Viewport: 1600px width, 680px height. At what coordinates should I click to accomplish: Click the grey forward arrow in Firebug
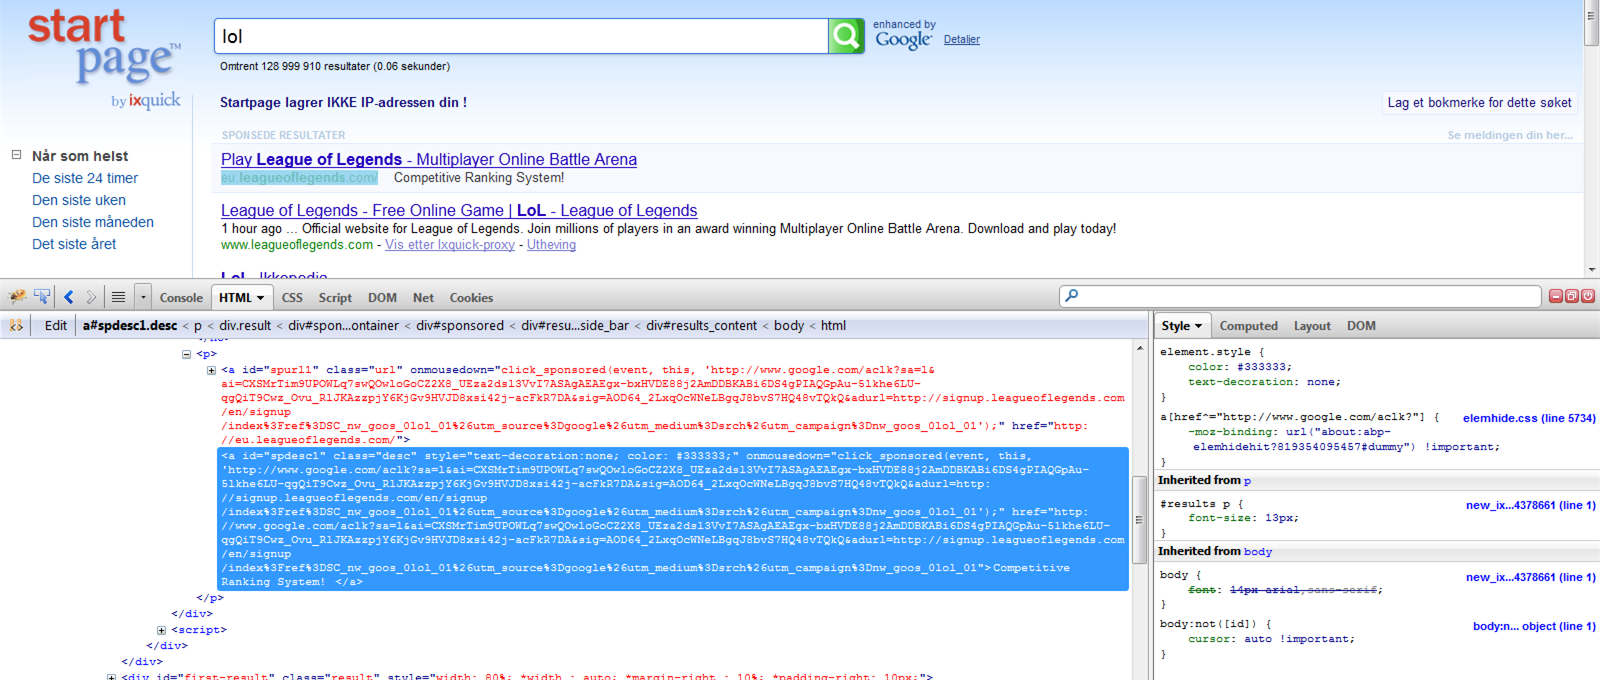[91, 297]
